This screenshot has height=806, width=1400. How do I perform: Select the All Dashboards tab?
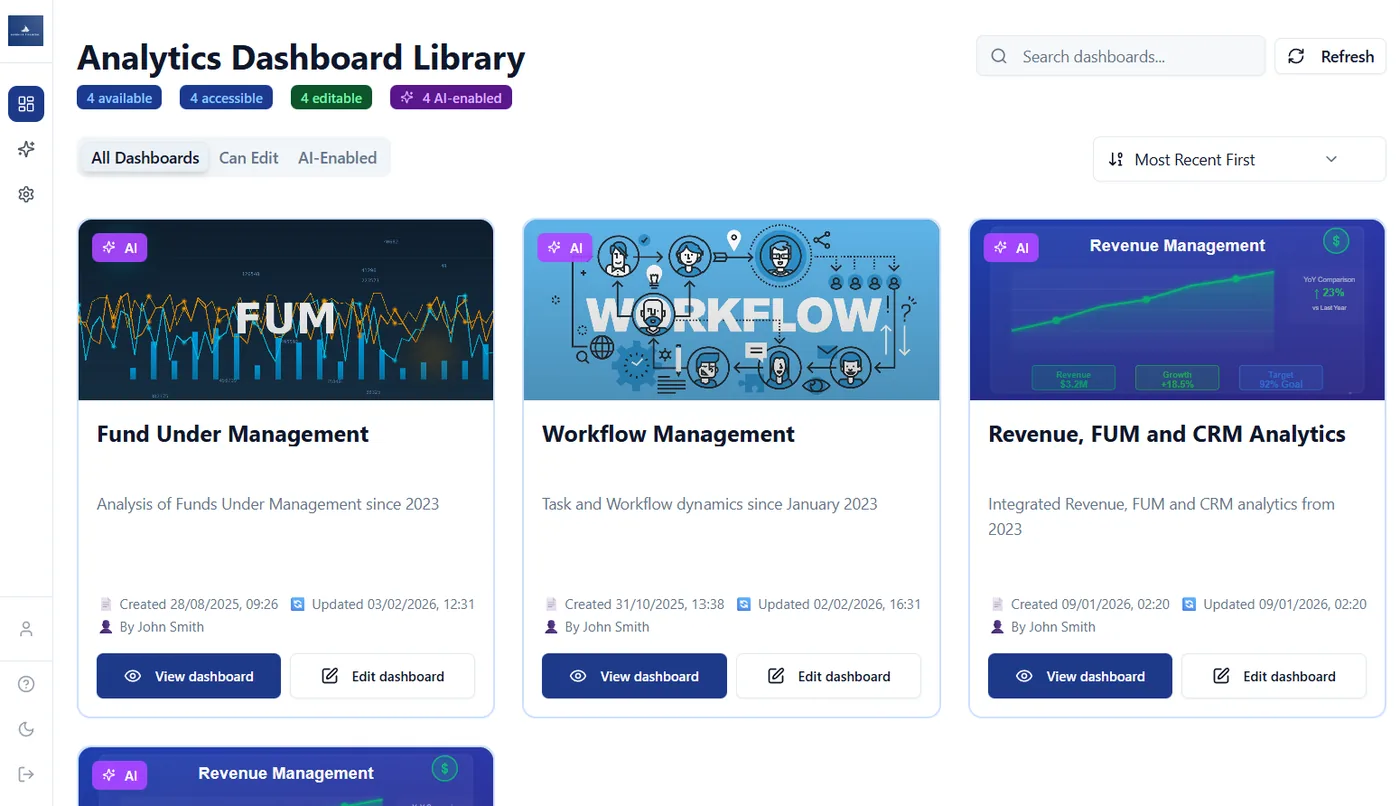(145, 158)
